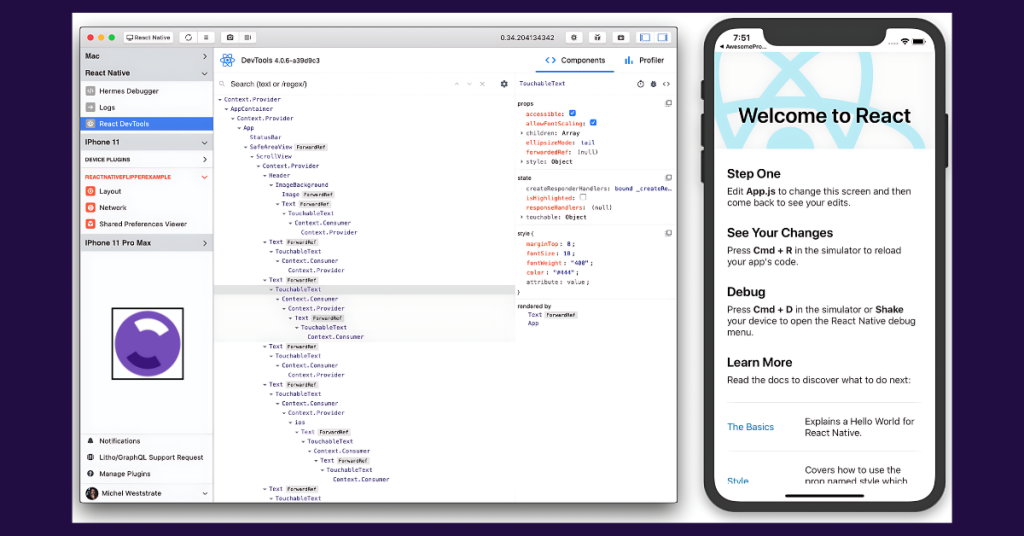Click the reload icon in title bar
The image size is (1024, 536).
point(189,37)
